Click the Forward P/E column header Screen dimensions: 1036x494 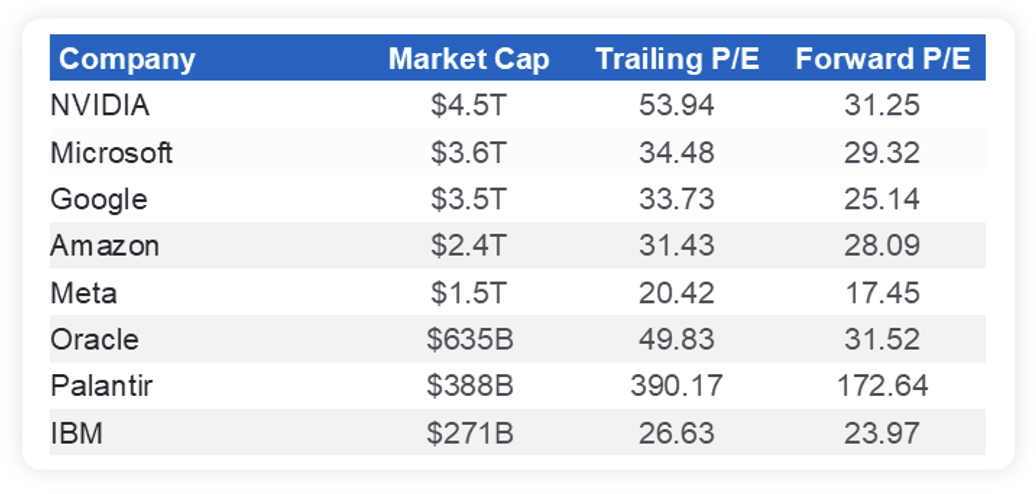pyautogui.click(x=882, y=59)
